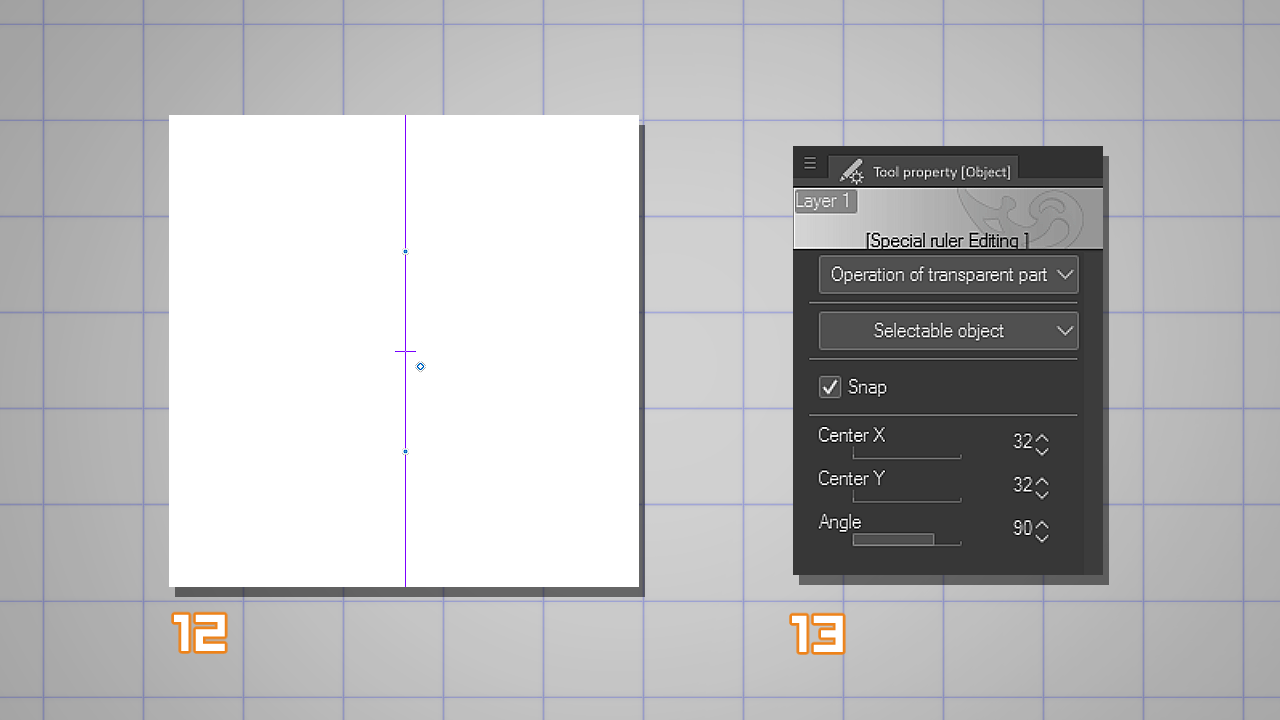Click the Center X slider bar
The height and width of the screenshot is (720, 1280).
coord(906,455)
